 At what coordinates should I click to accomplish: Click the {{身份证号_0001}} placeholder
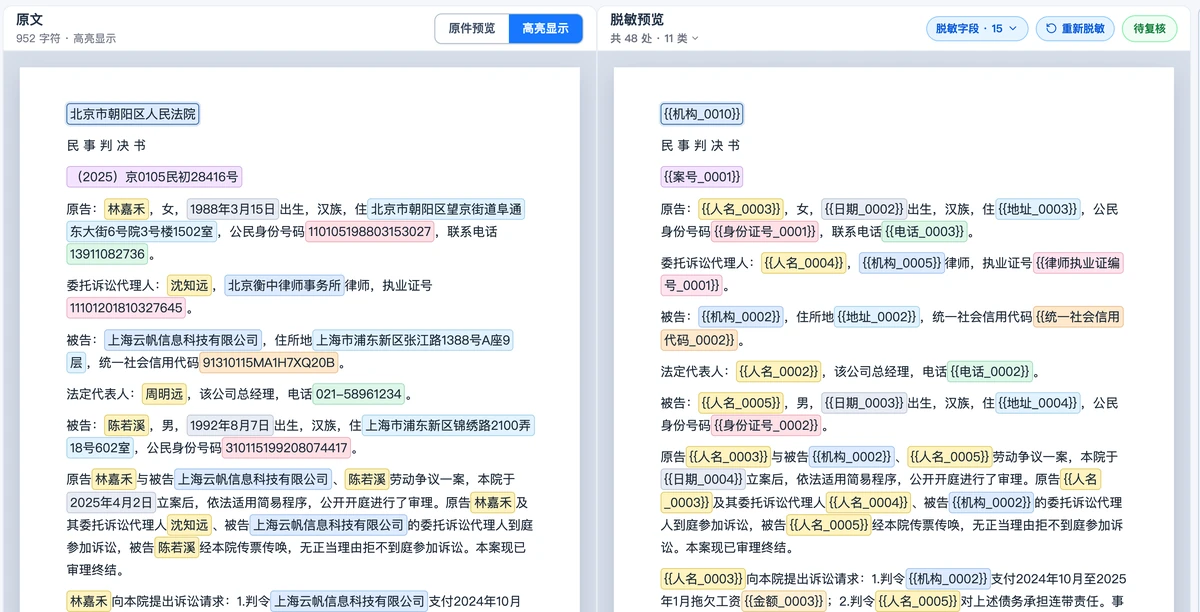[x=765, y=231]
